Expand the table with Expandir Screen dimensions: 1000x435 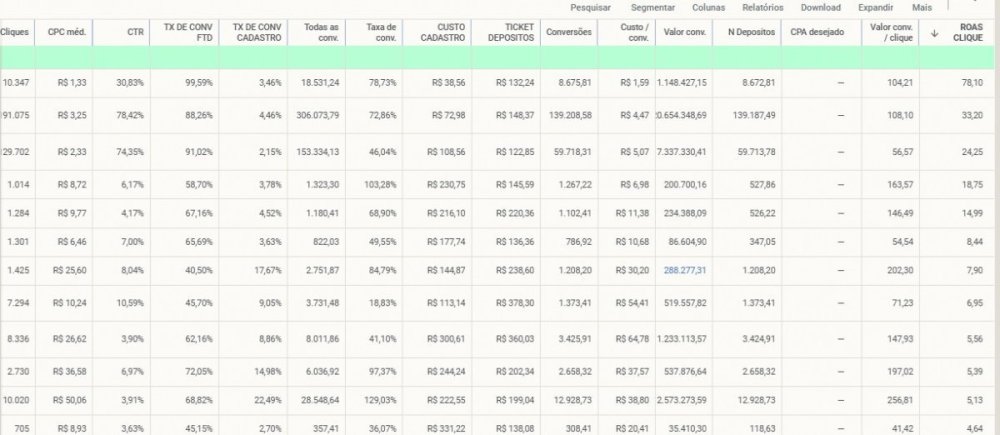tap(875, 8)
